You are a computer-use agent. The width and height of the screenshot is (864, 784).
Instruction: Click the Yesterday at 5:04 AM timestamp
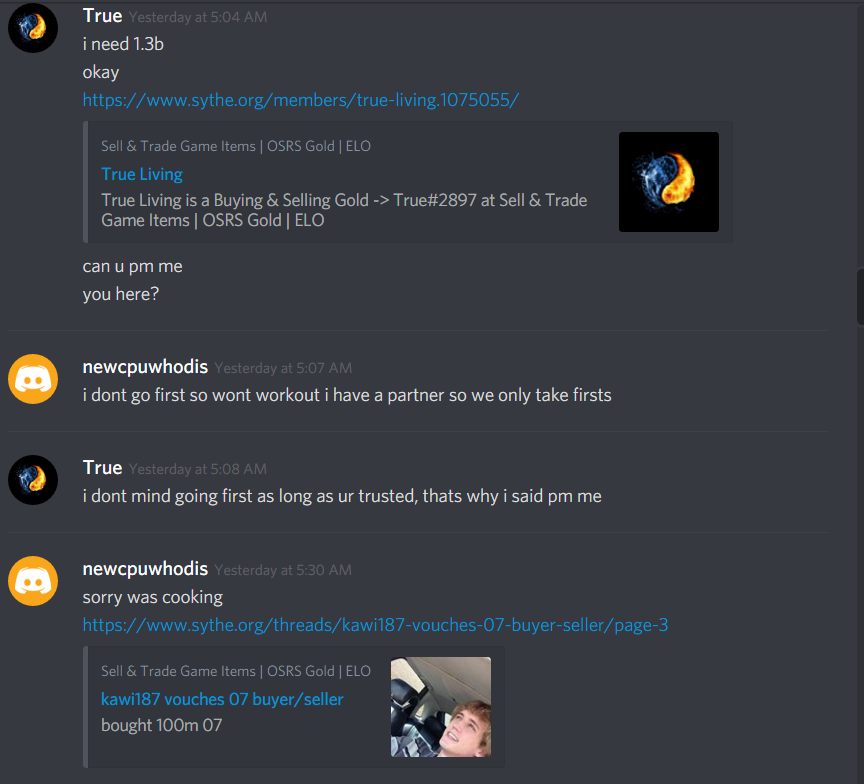pyautogui.click(x=198, y=17)
